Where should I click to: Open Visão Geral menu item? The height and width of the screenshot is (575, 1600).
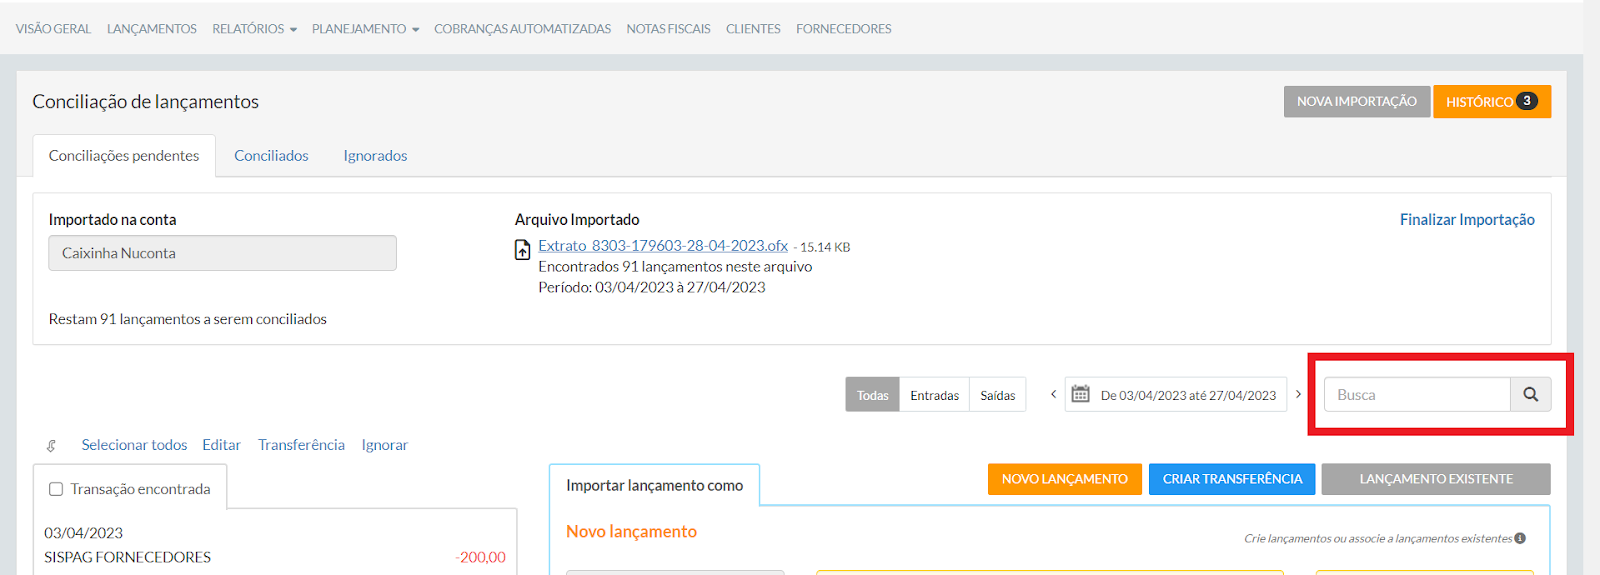click(x=53, y=29)
